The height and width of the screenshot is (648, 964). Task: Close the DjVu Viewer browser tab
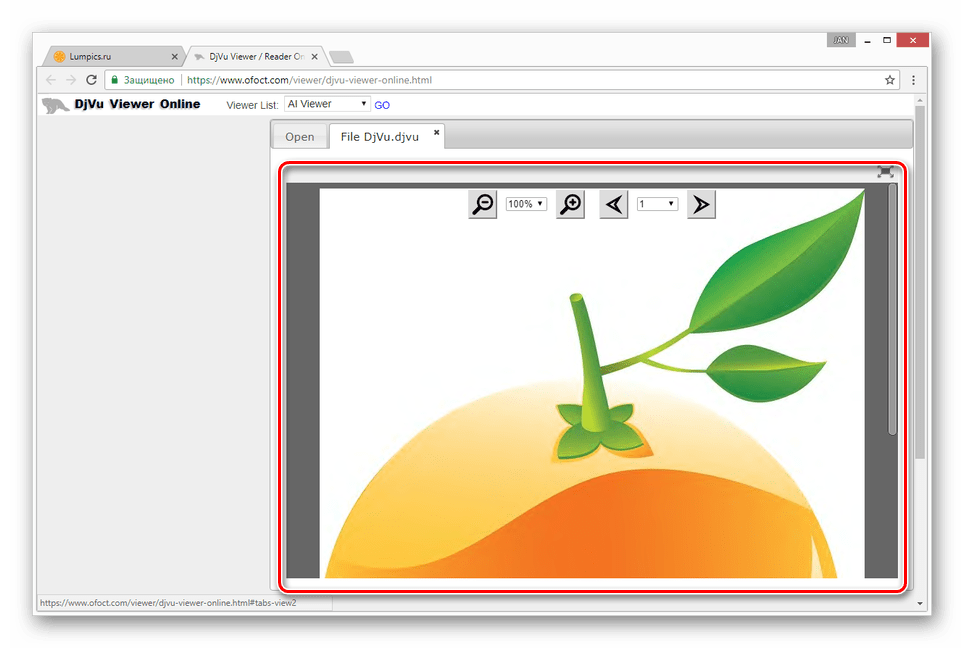tap(314, 57)
